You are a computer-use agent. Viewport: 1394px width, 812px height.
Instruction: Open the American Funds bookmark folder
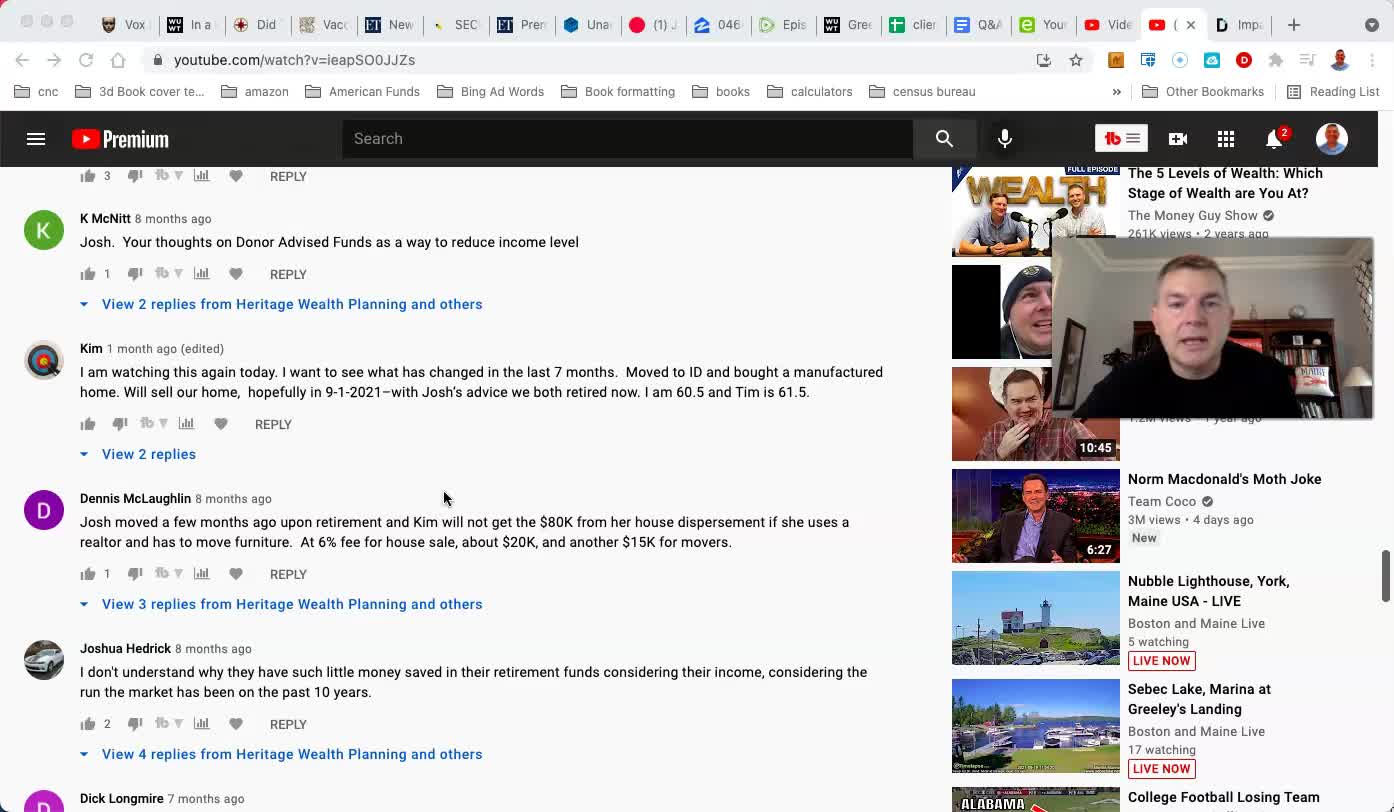click(362, 91)
